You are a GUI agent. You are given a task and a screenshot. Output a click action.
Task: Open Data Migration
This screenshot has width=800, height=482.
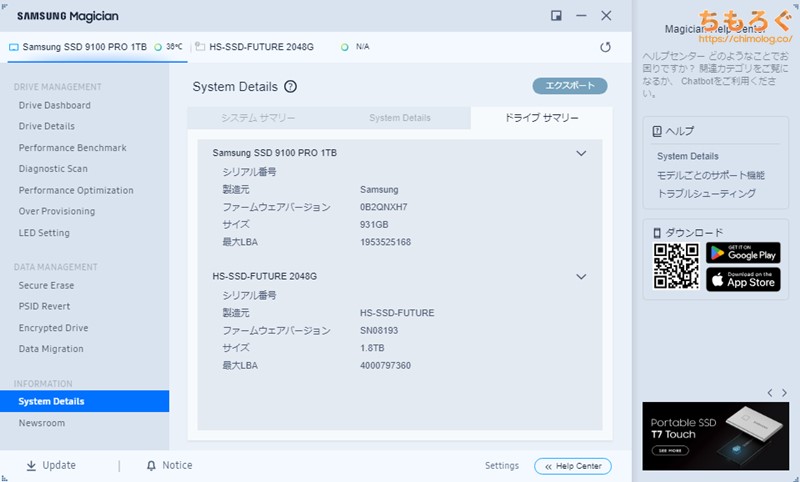51,349
